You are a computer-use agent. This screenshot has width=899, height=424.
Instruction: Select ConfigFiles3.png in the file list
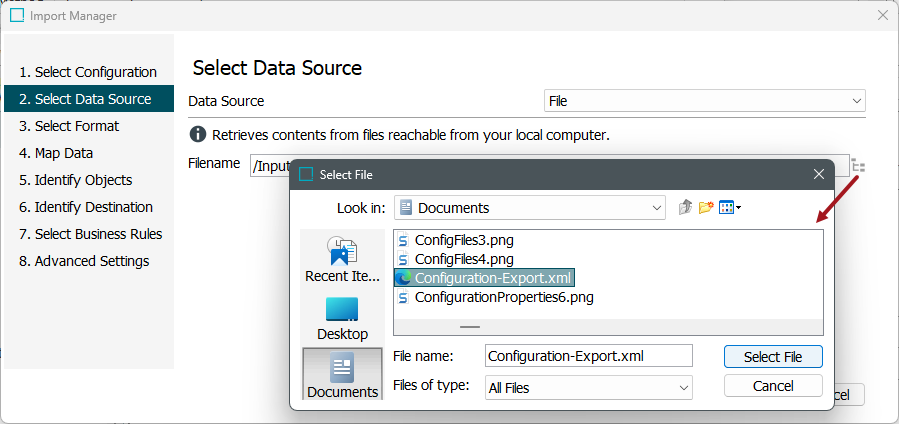tap(464, 240)
